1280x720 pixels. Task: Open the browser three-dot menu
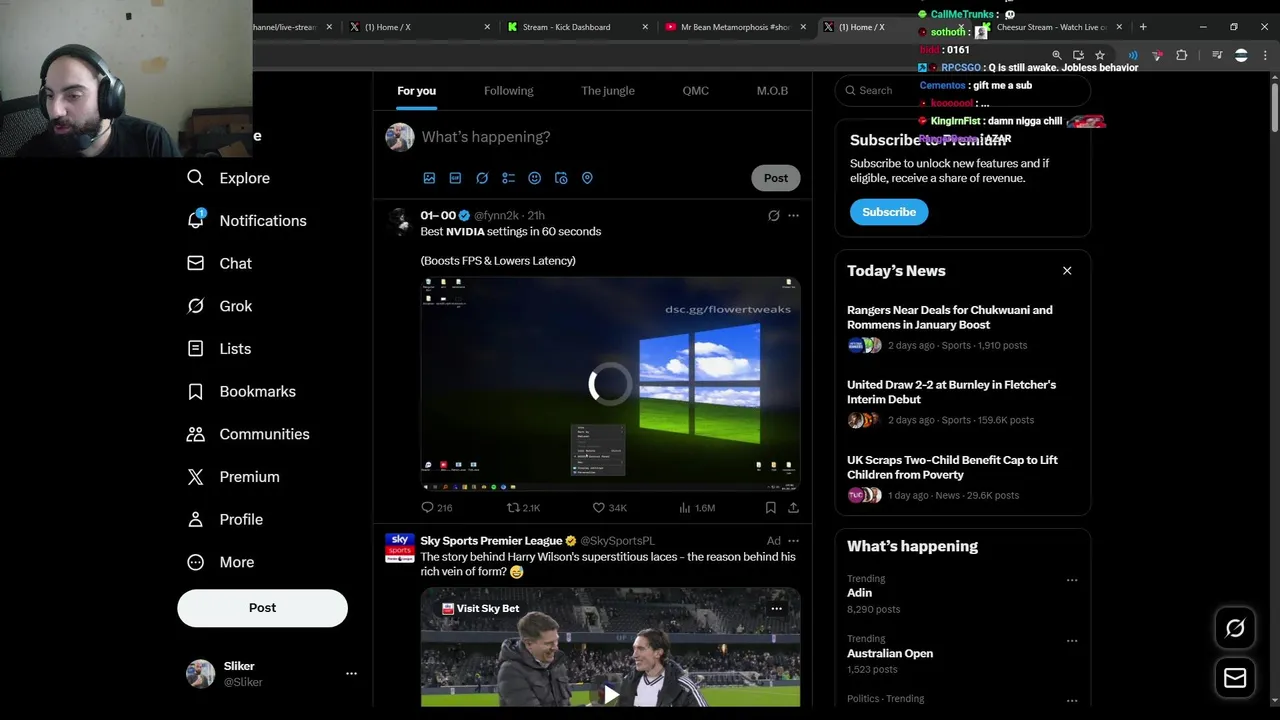click(x=1265, y=56)
